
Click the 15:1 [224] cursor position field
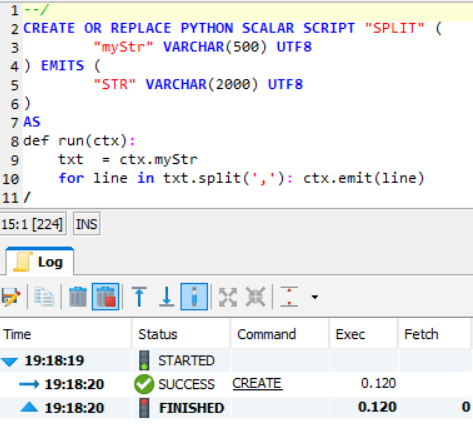33,224
